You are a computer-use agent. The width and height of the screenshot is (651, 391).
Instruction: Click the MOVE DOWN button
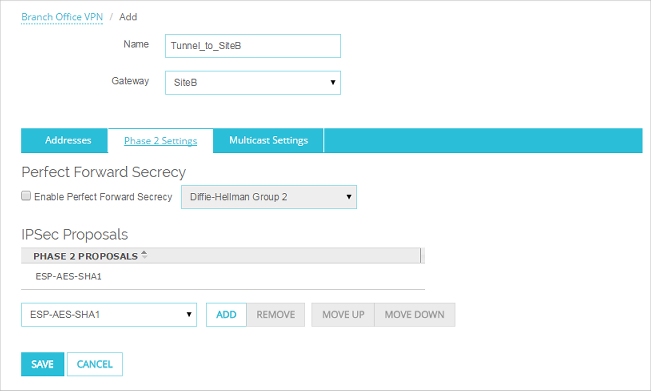point(414,315)
